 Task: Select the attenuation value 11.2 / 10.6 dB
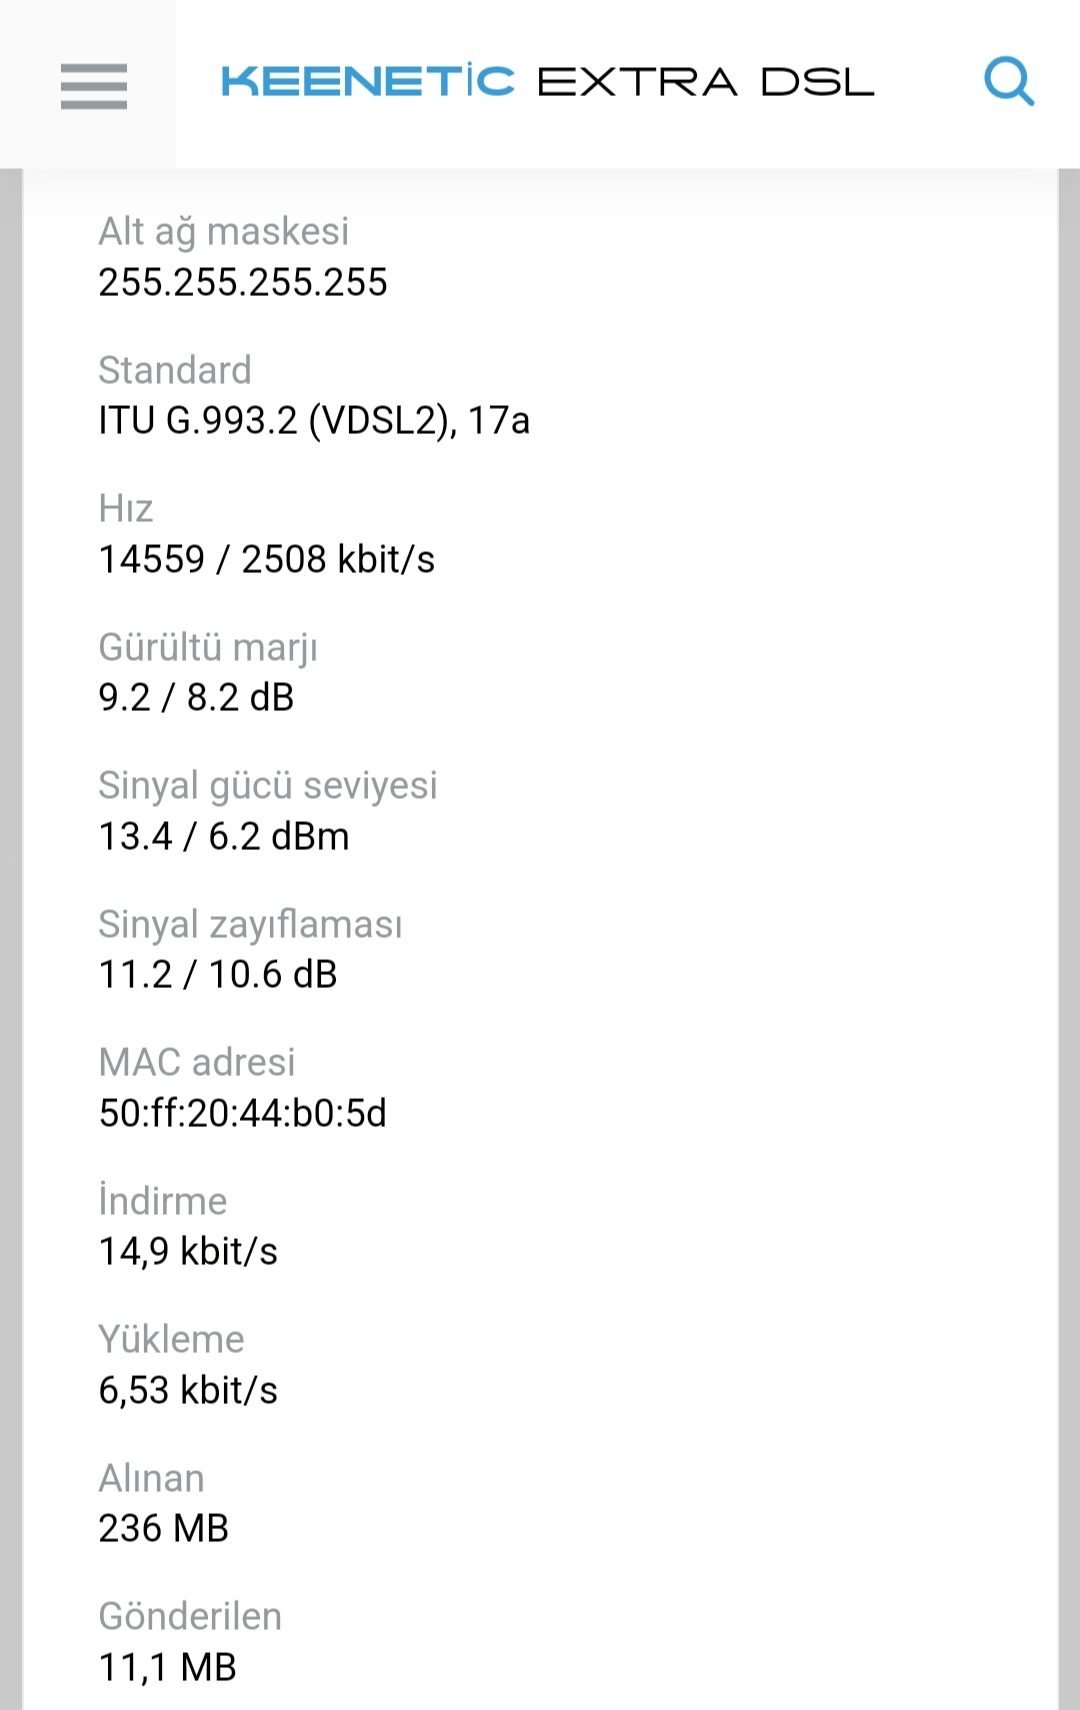coord(218,975)
